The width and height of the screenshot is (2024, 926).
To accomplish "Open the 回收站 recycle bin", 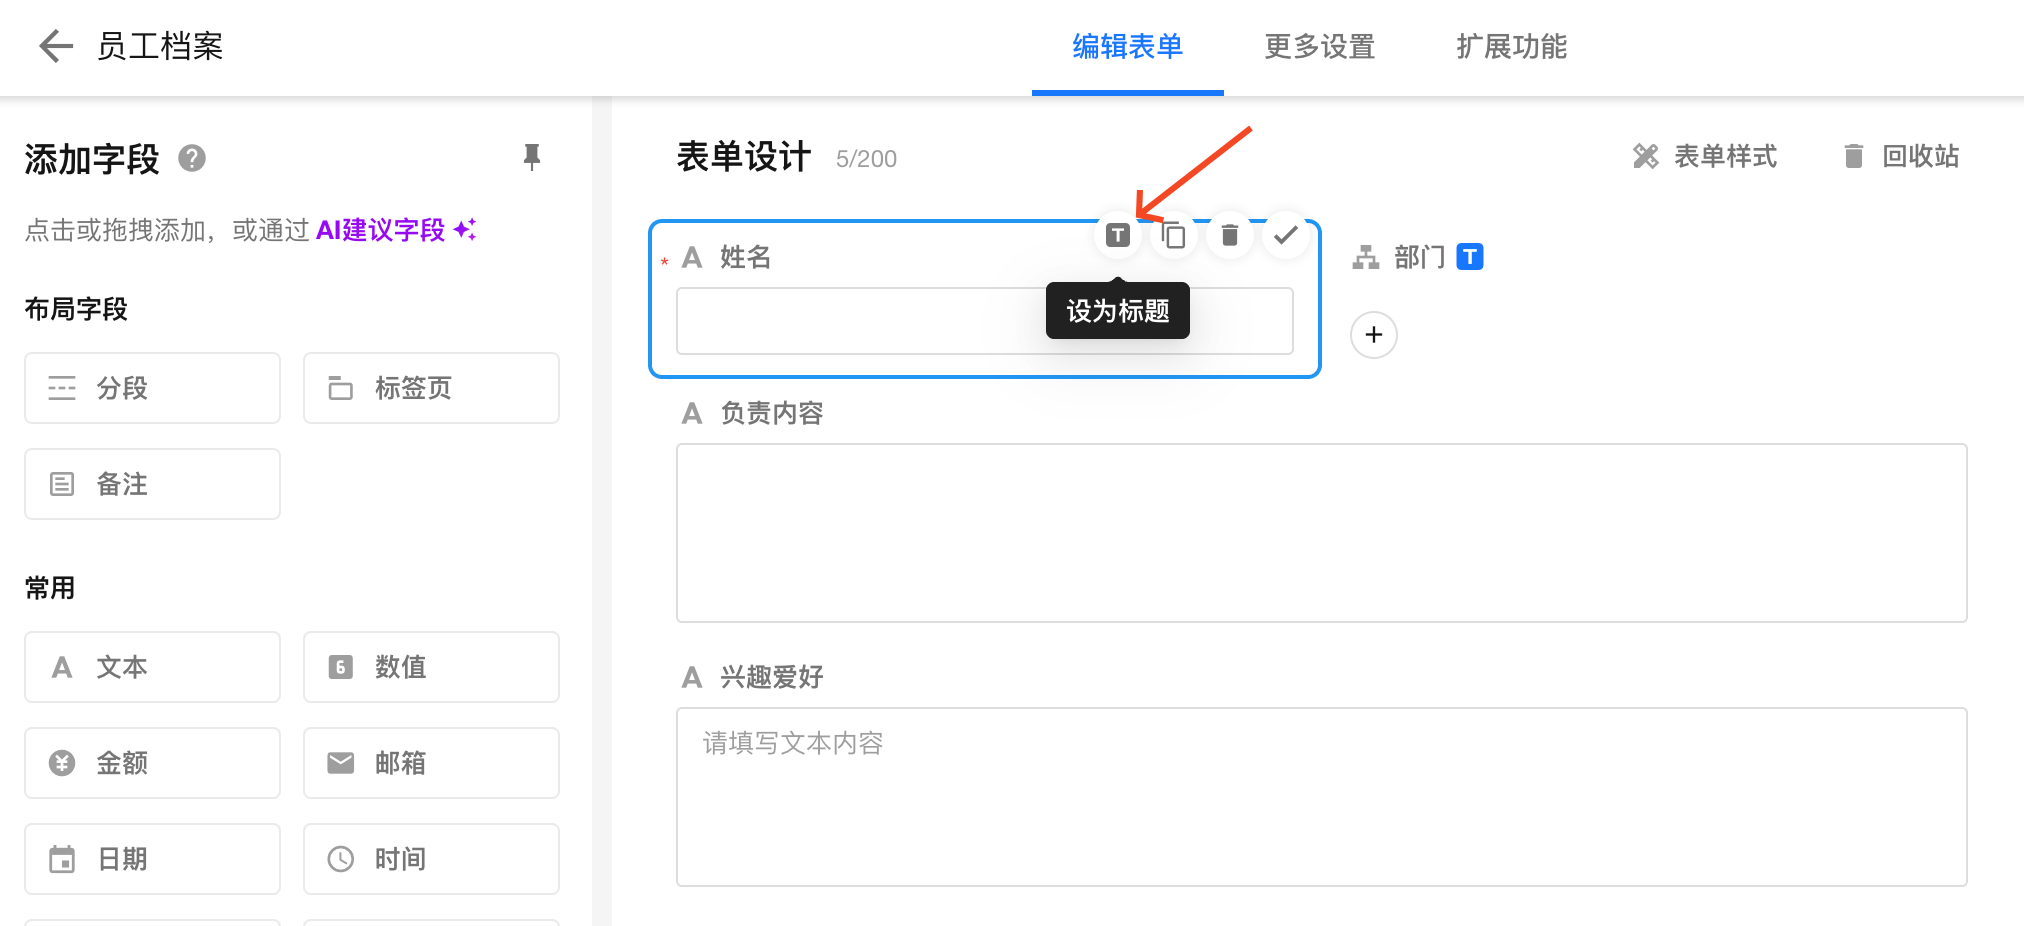I will [1901, 156].
